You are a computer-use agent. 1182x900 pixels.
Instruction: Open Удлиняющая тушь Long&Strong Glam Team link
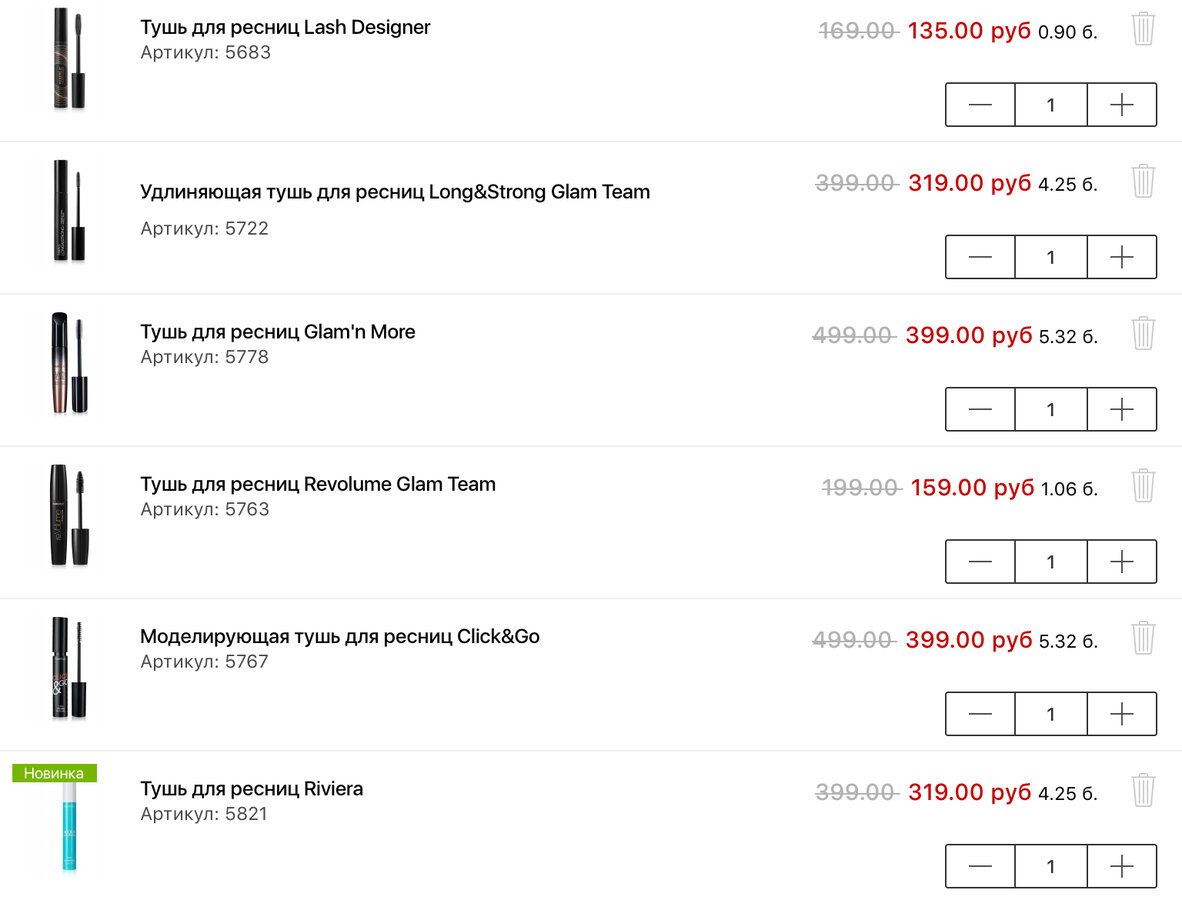pos(395,192)
